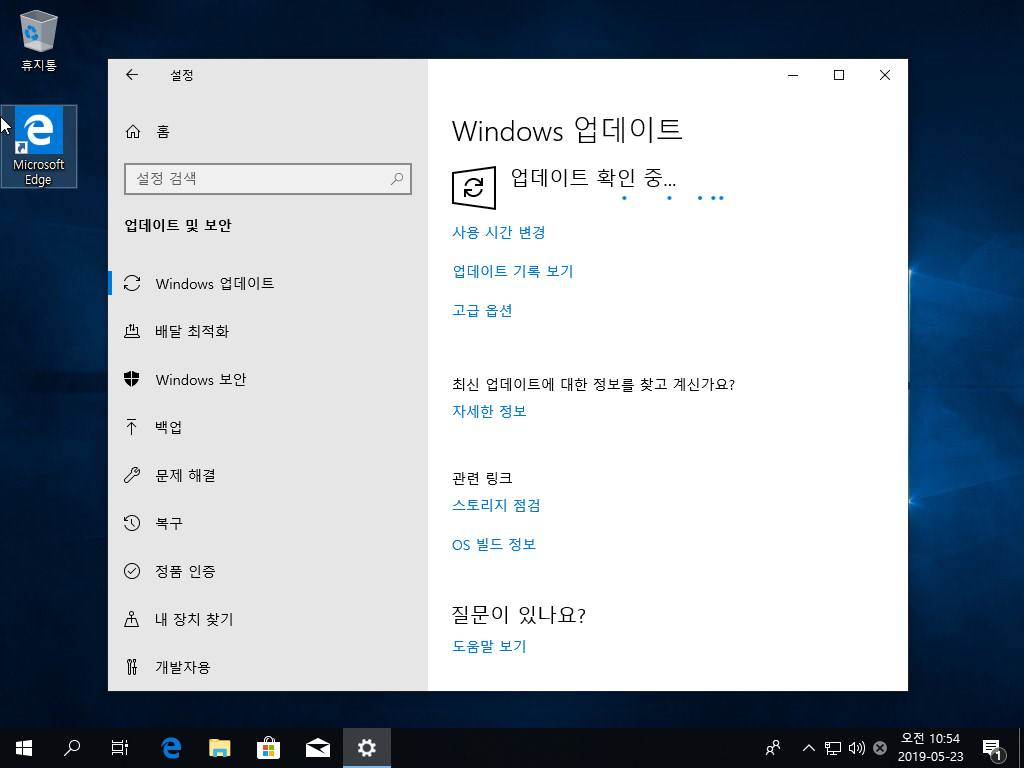Image resolution: width=1024 pixels, height=768 pixels.
Task: Launch Edge from the taskbar
Action: [171, 748]
